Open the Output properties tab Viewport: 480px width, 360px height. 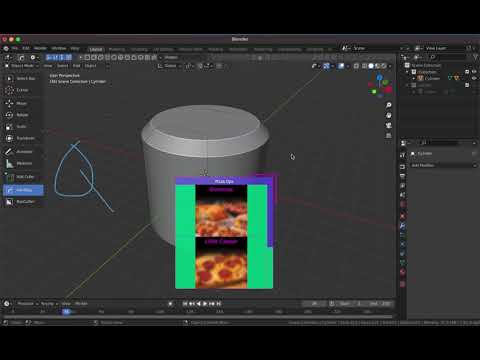(x=403, y=176)
